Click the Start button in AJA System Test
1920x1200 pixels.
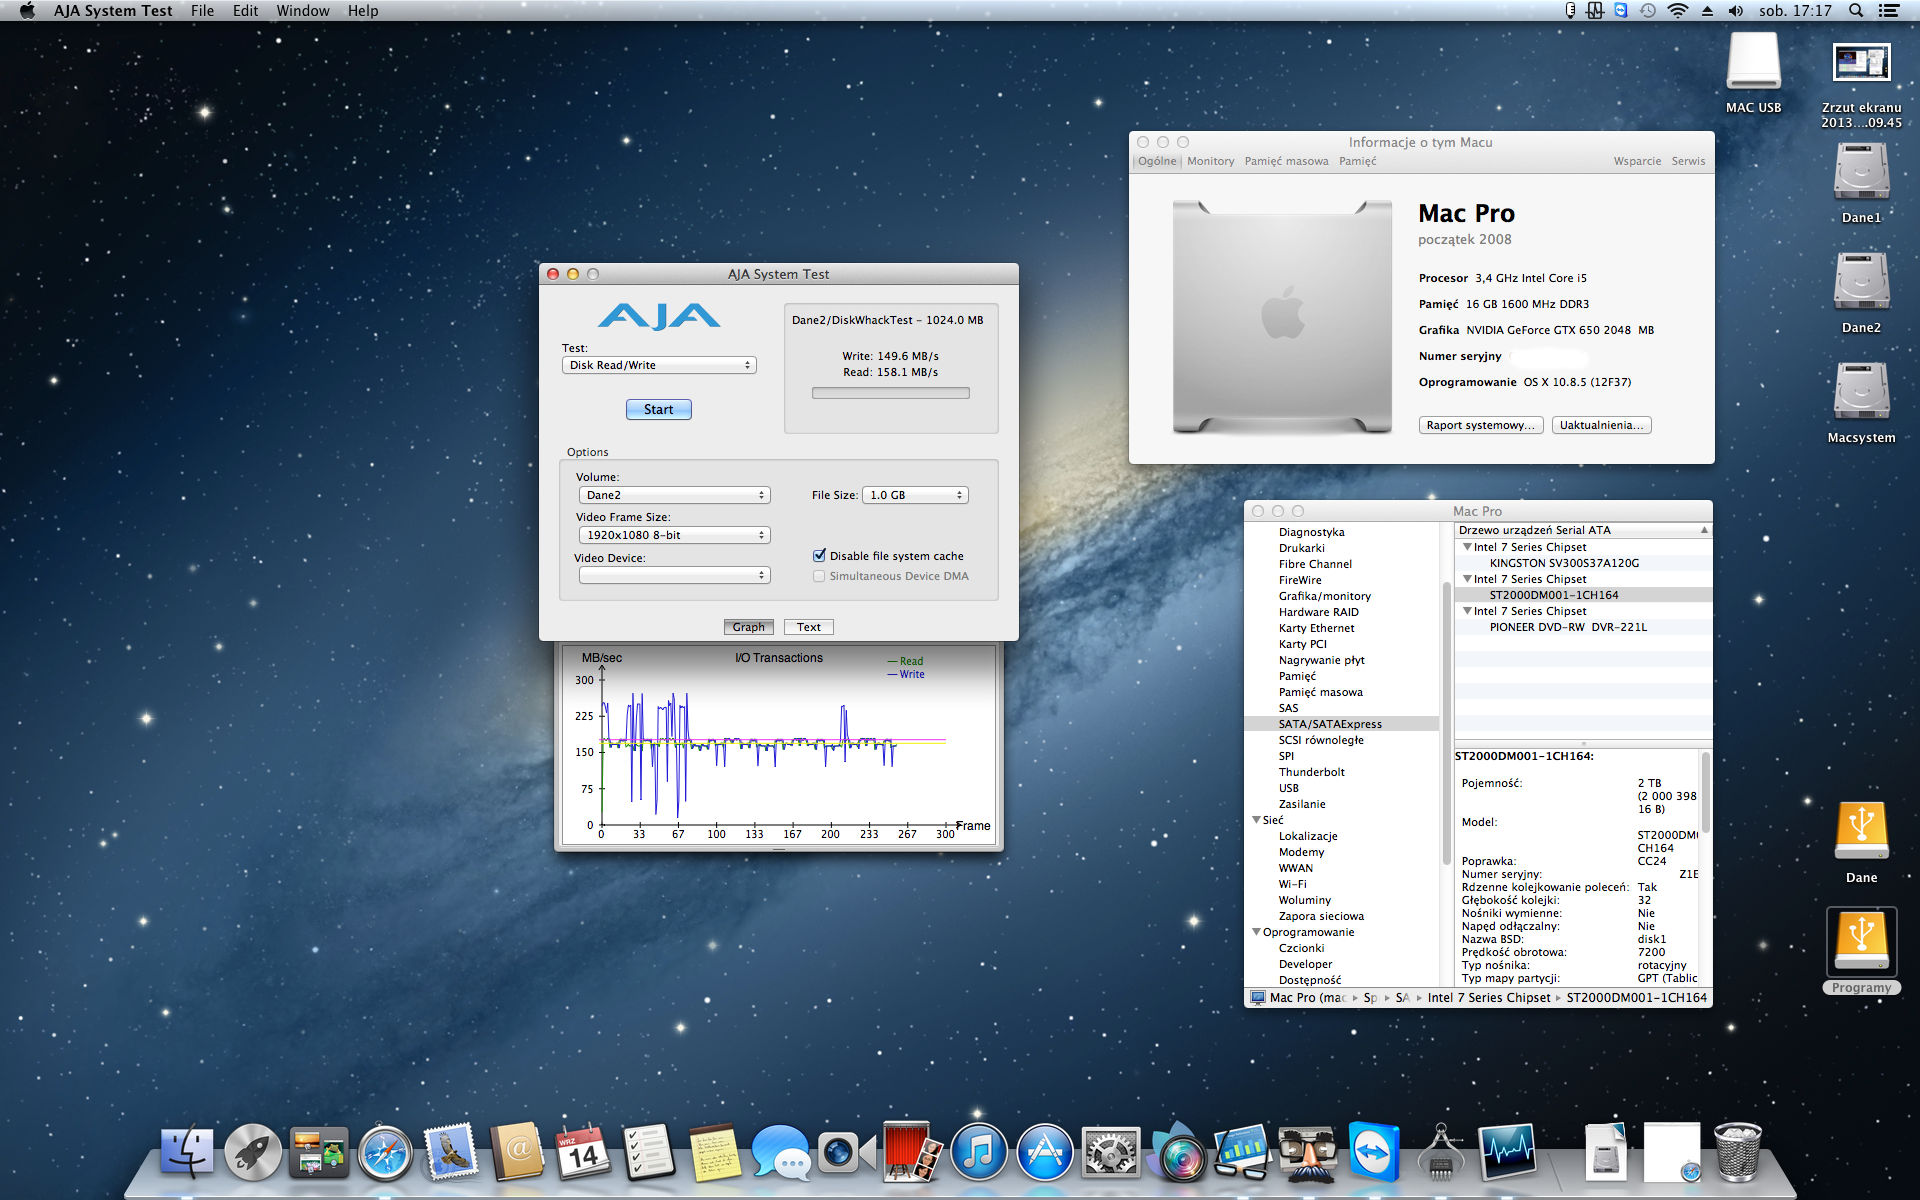pyautogui.click(x=658, y=409)
